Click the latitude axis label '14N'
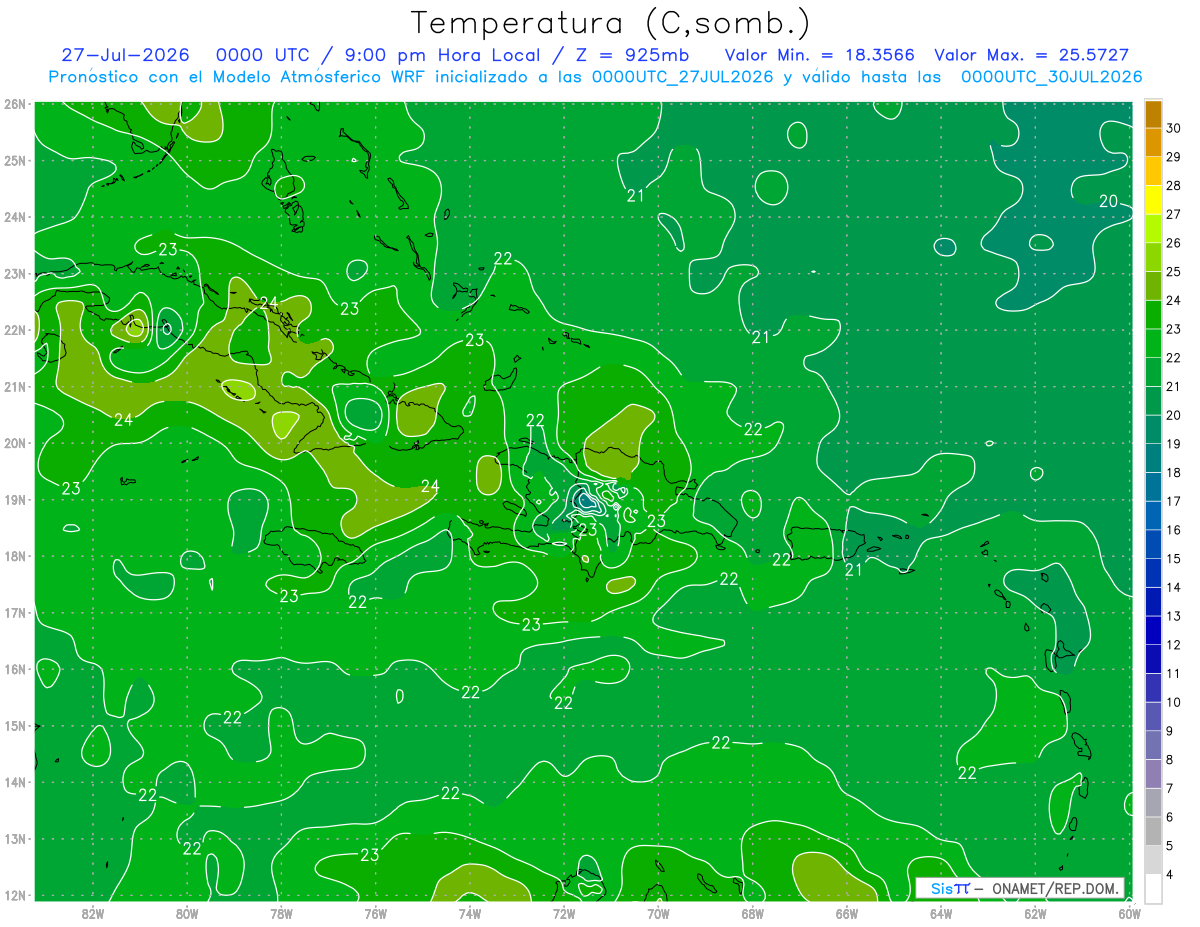The image size is (1200, 927). tap(15, 782)
